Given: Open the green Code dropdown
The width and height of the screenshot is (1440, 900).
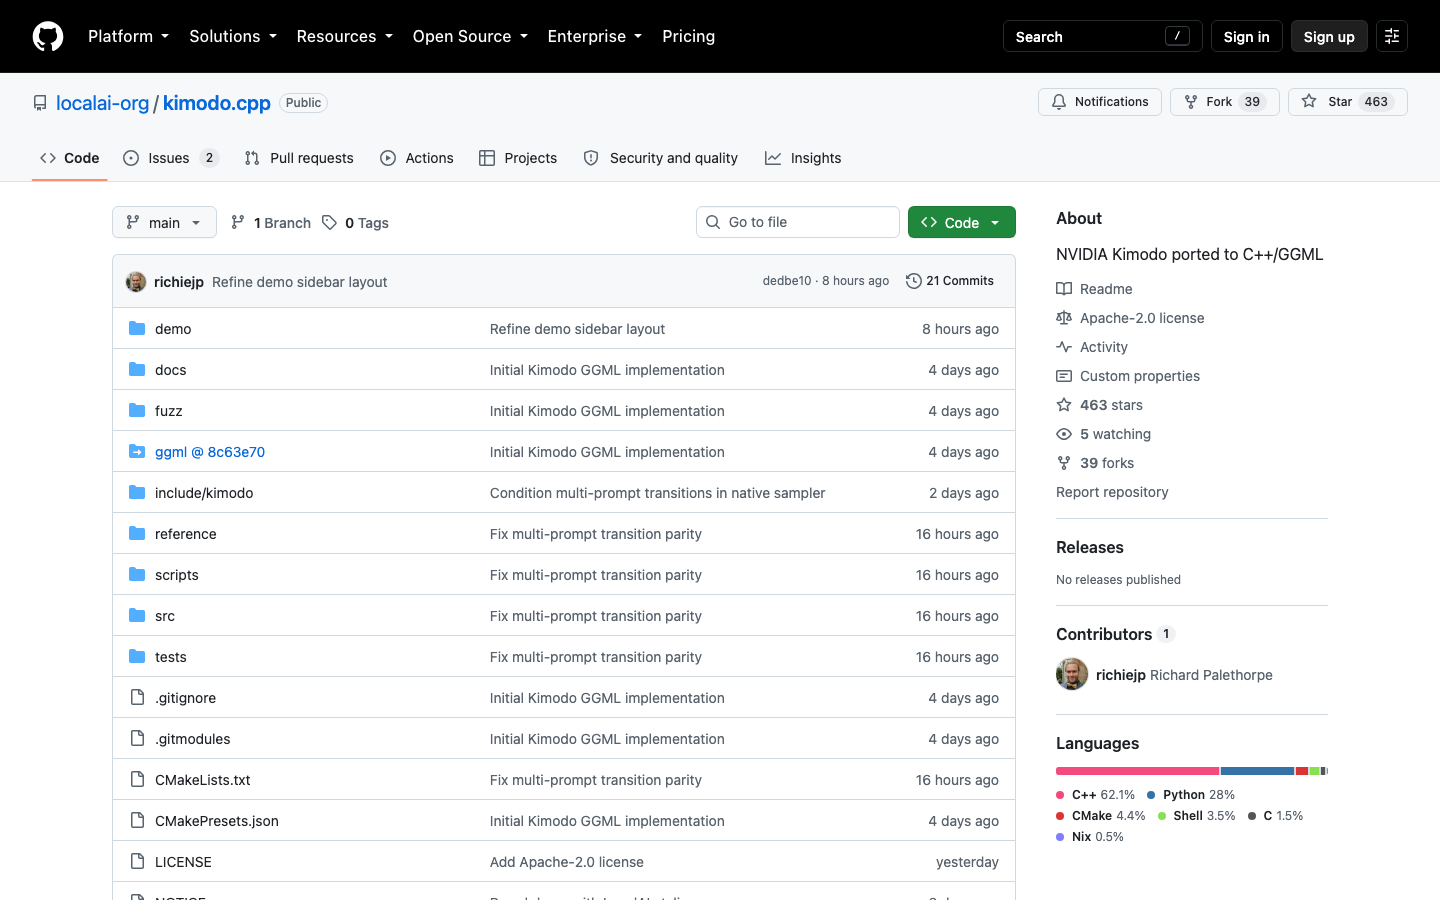Looking at the screenshot, I should (x=961, y=222).
